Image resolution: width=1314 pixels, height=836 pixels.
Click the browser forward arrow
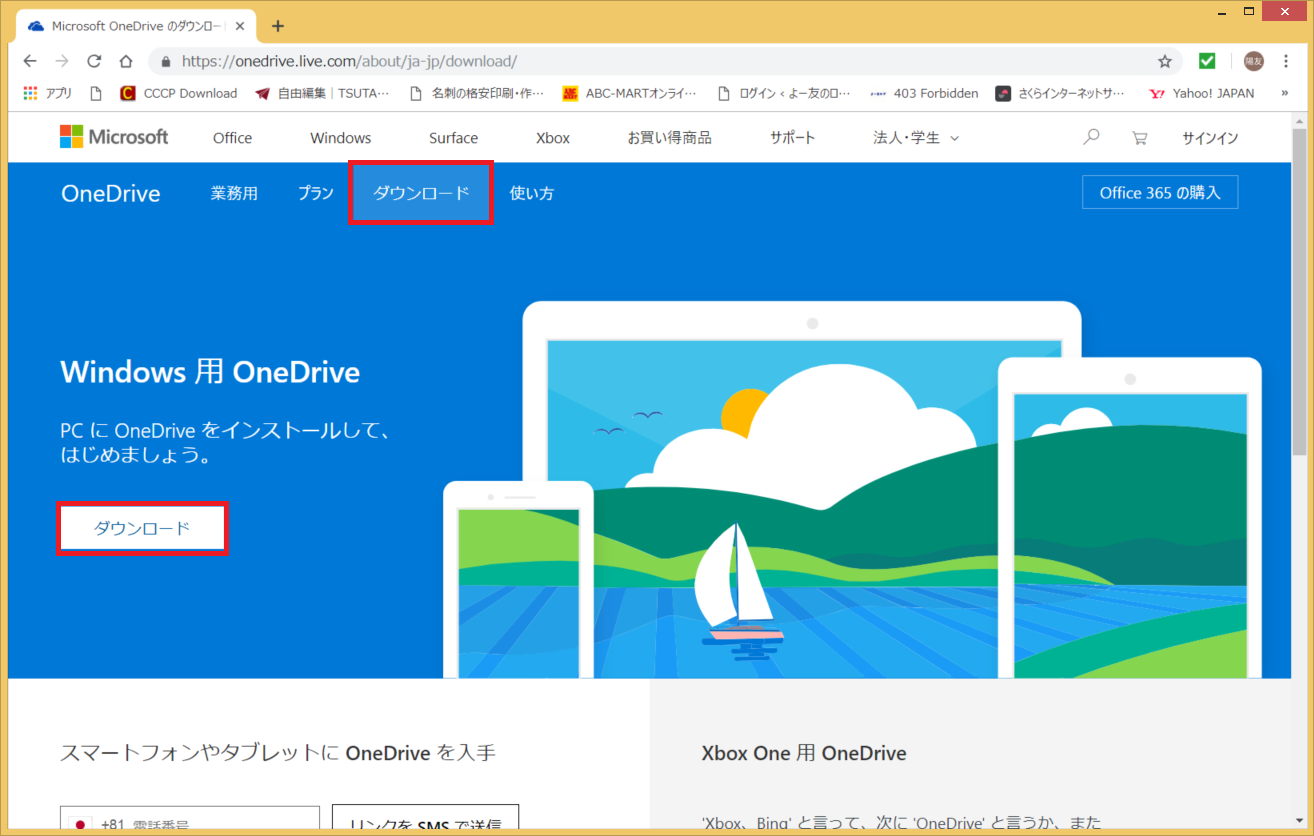(x=62, y=61)
